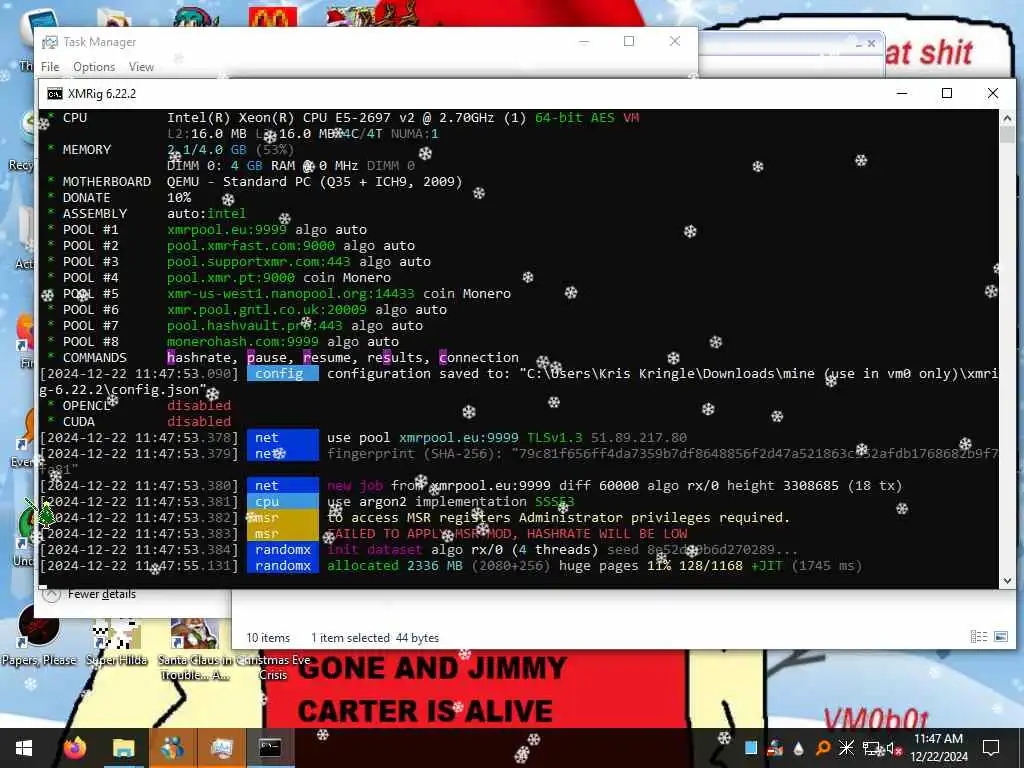This screenshot has width=1024, height=768.
Task: Open network status from system tray
Action: click(871, 748)
